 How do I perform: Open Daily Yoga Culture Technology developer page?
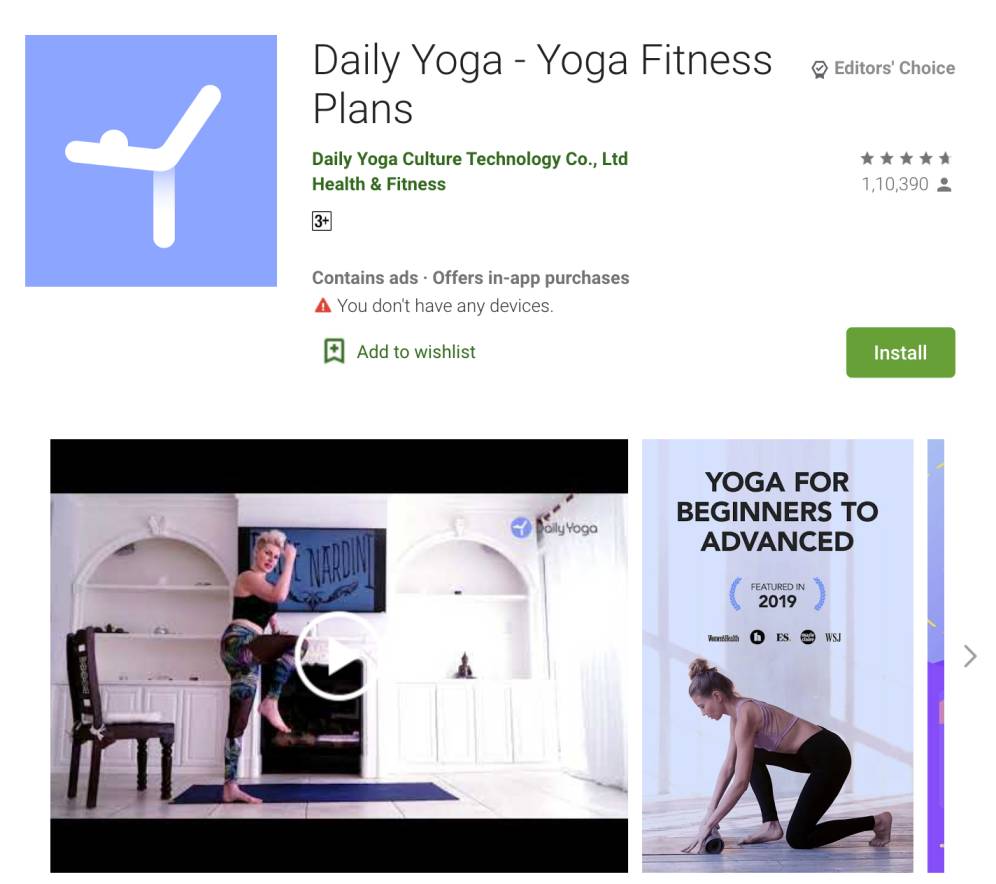click(469, 159)
